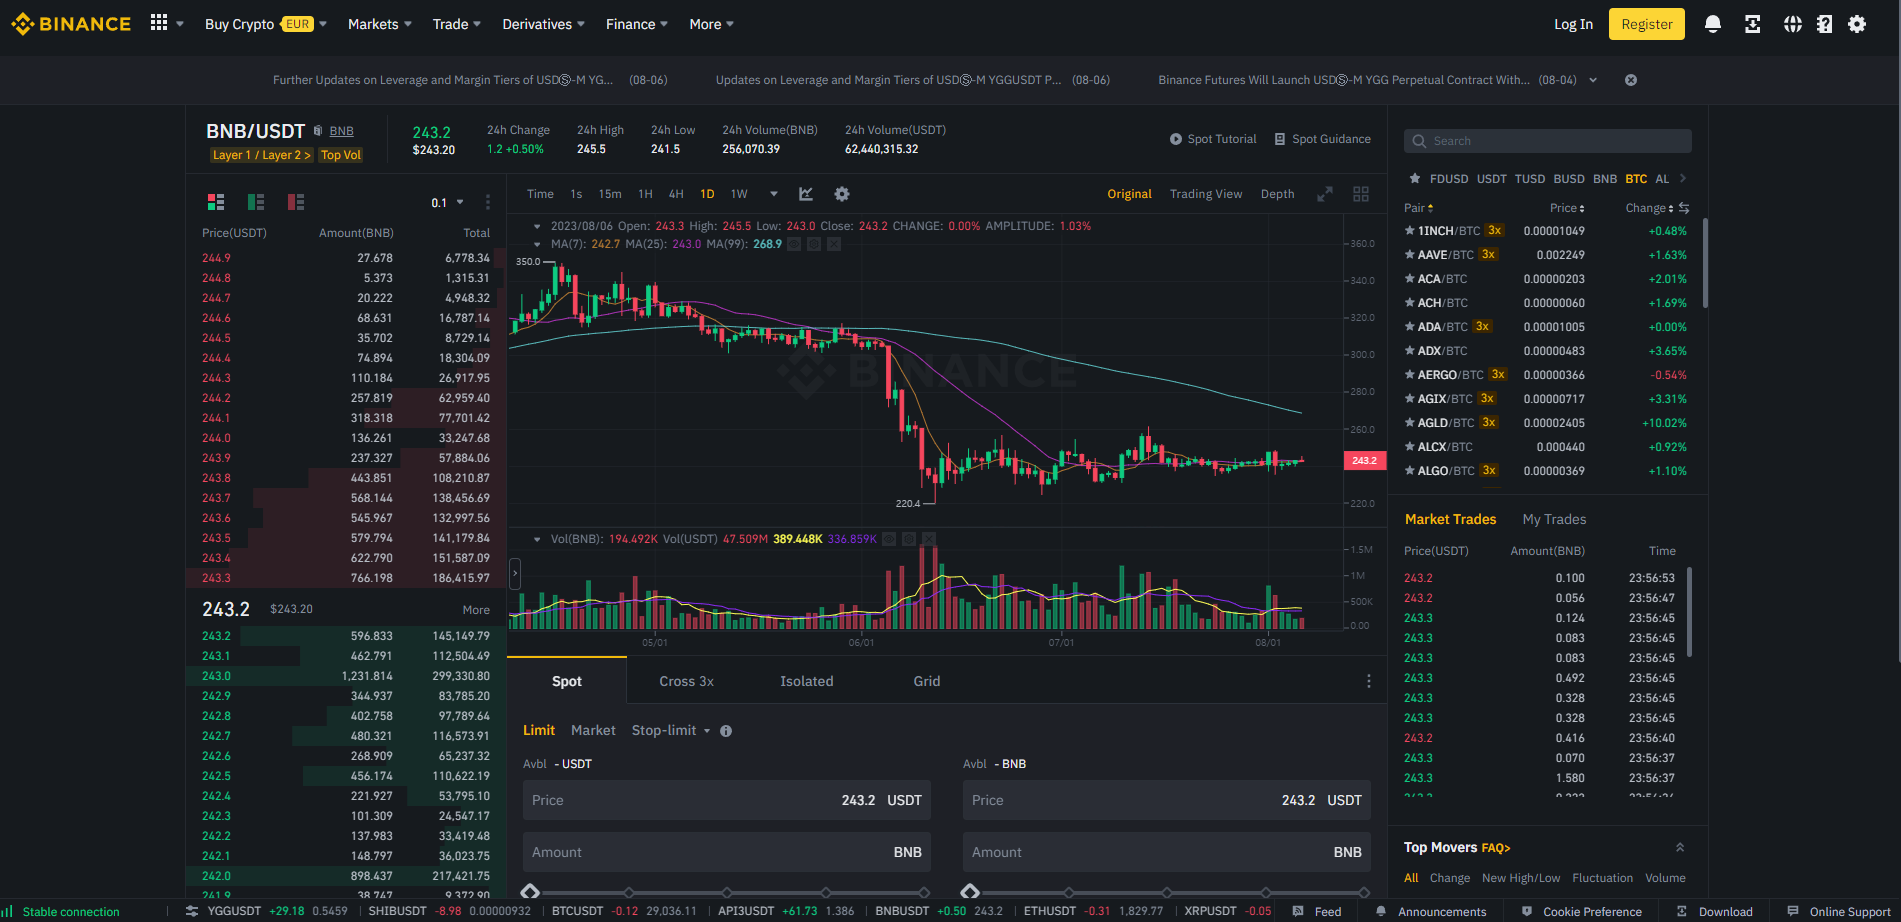Switch change and volume column icon
1901x922 pixels.
(x=1684, y=208)
